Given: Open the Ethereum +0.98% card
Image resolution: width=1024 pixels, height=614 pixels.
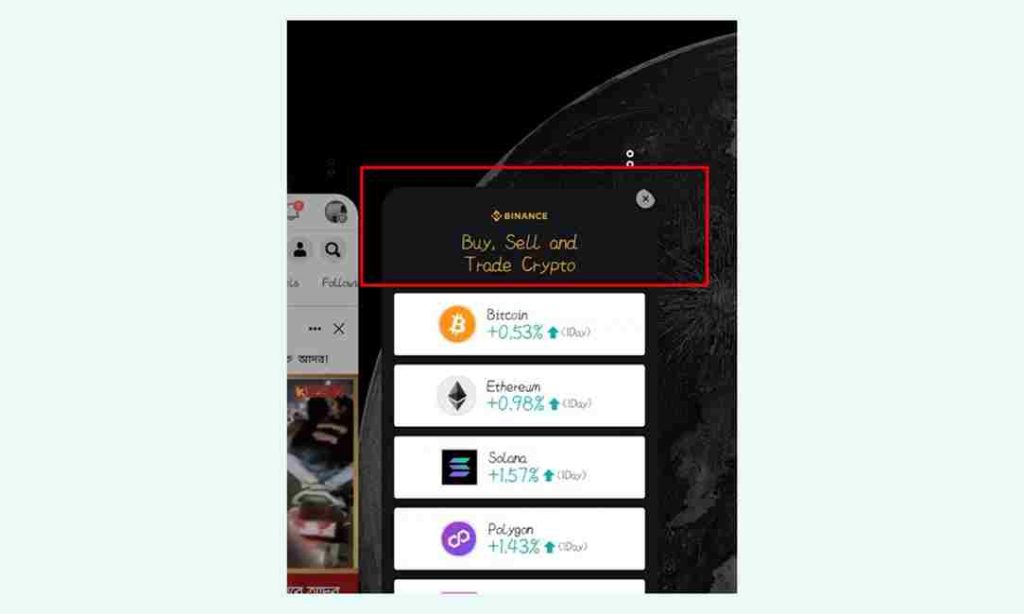Looking at the screenshot, I should [519, 396].
